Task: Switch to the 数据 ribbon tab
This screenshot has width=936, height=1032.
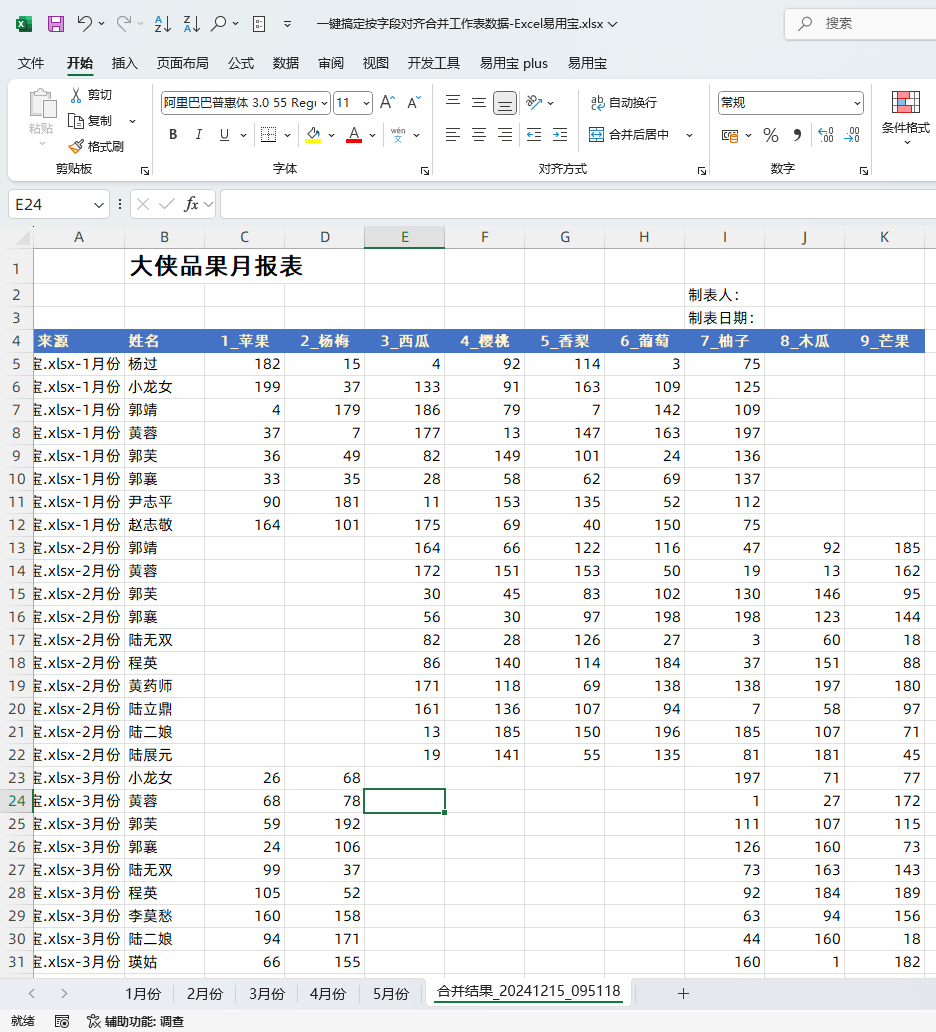Action: point(286,63)
